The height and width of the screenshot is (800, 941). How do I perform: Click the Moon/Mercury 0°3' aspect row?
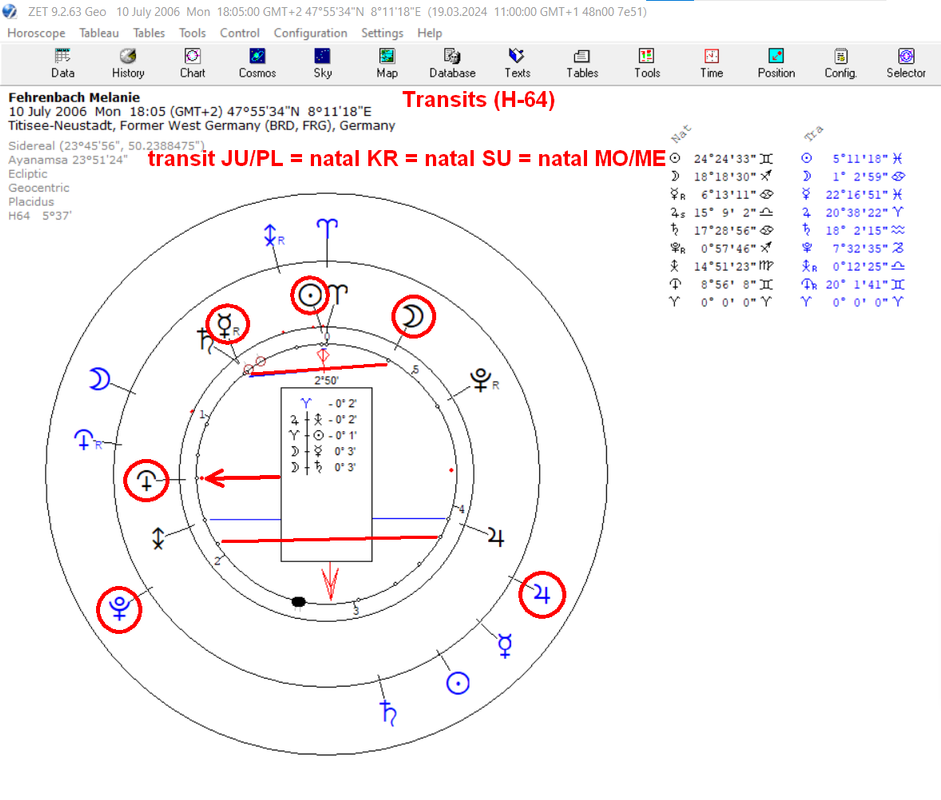click(324, 451)
